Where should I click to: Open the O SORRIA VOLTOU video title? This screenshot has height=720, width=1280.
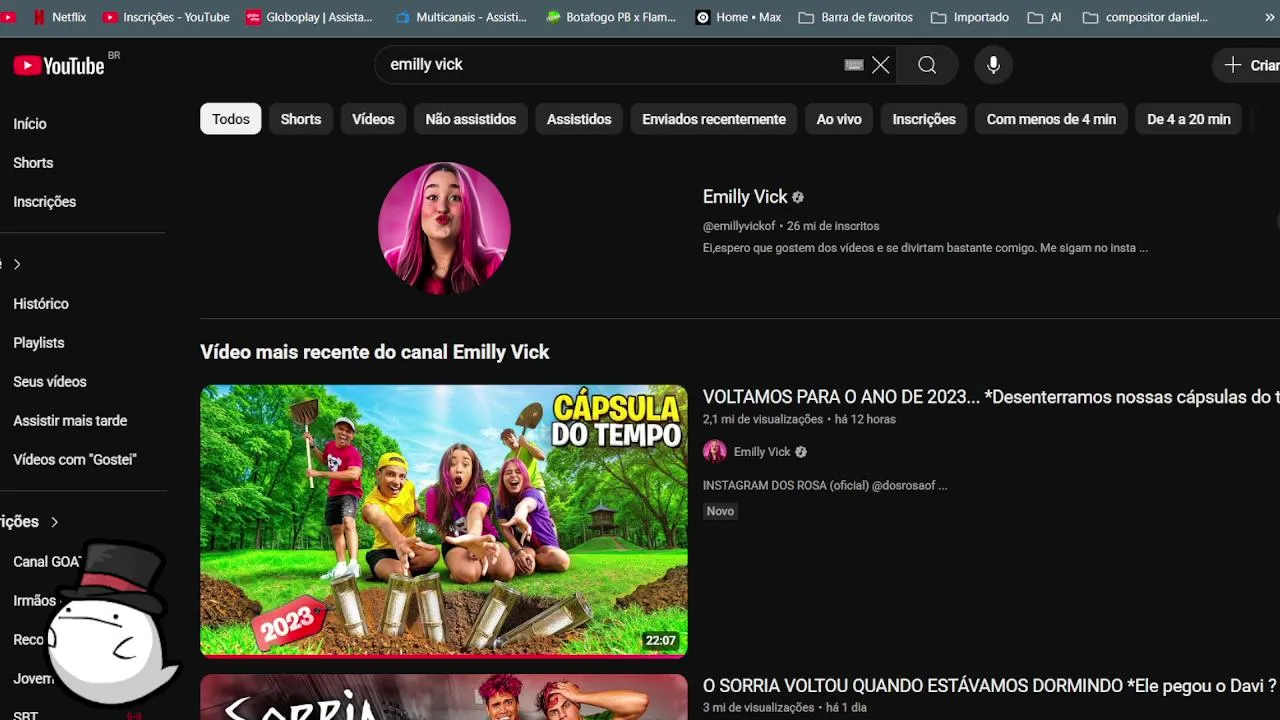coord(990,686)
